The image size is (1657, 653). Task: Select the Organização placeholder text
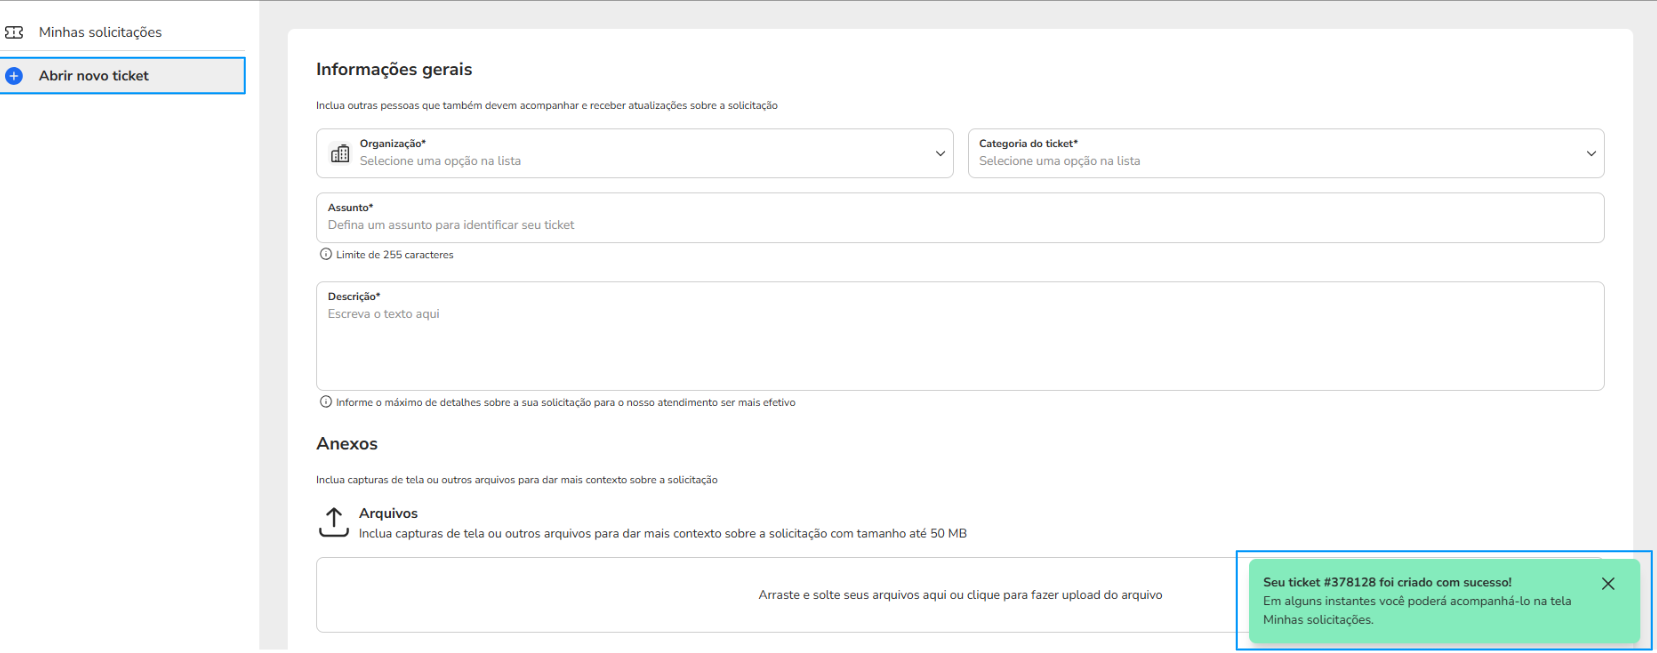click(x=440, y=161)
